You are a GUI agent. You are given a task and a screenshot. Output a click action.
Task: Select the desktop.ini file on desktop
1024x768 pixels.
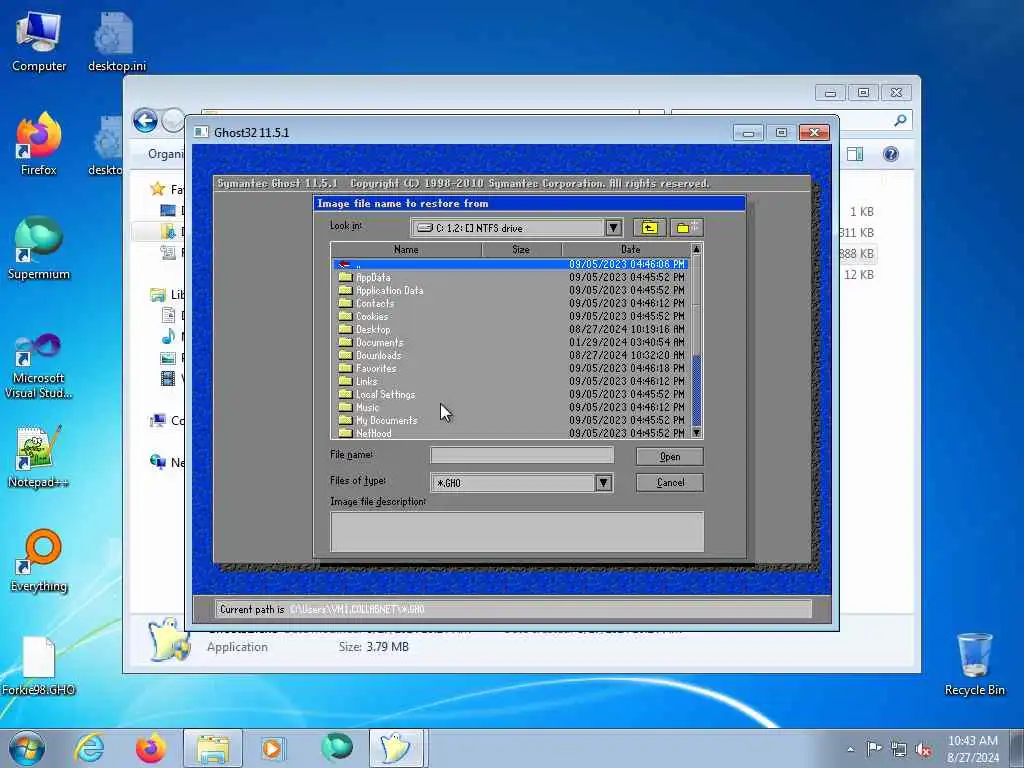pos(116,42)
